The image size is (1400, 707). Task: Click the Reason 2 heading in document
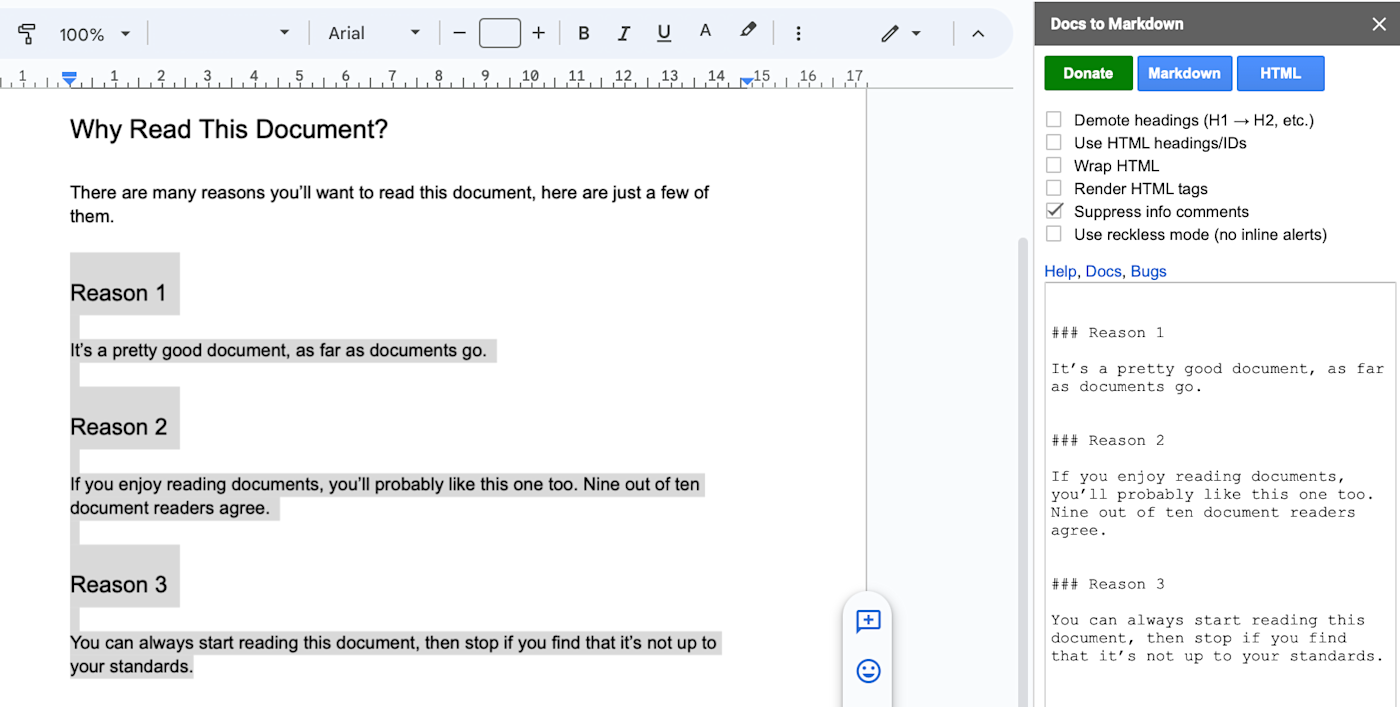[118, 427]
